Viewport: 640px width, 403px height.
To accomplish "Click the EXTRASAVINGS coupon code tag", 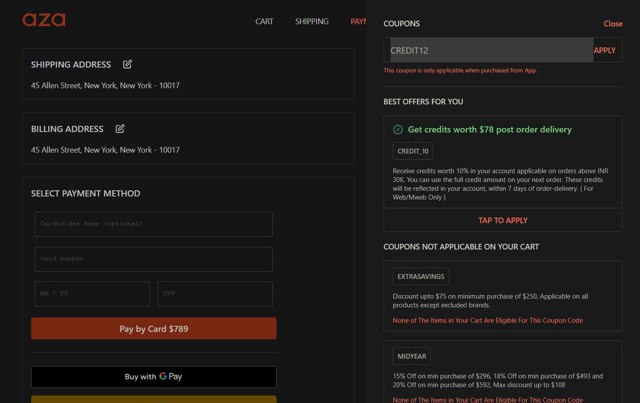I will click(421, 276).
